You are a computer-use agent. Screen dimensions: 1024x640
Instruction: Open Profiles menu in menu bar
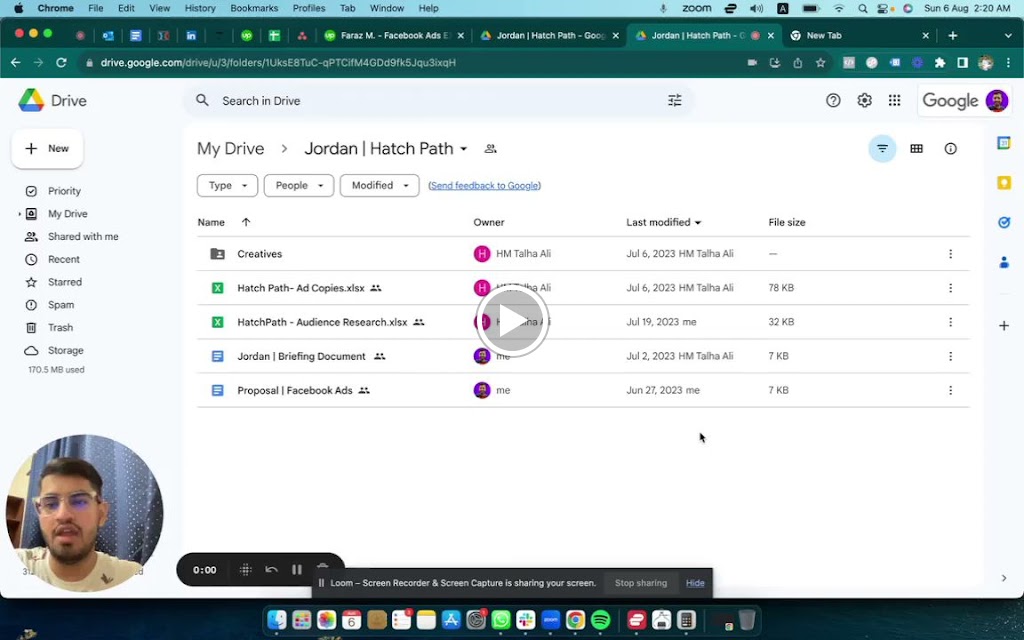pos(309,8)
